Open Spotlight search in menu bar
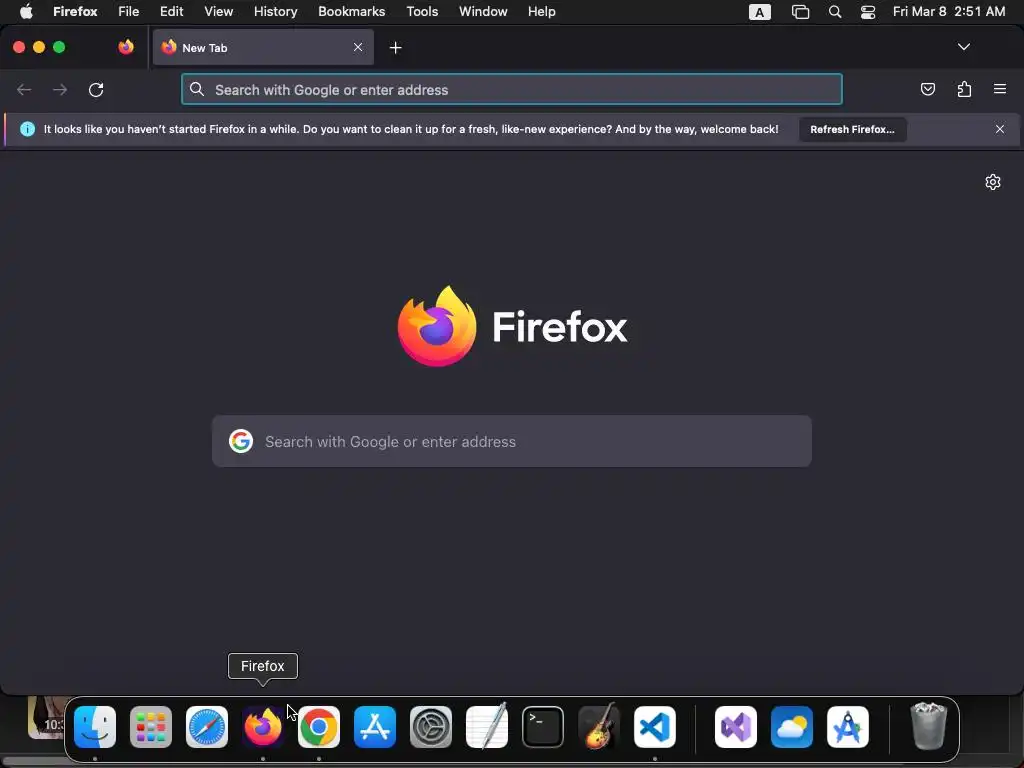The width and height of the screenshot is (1024, 768). [835, 12]
